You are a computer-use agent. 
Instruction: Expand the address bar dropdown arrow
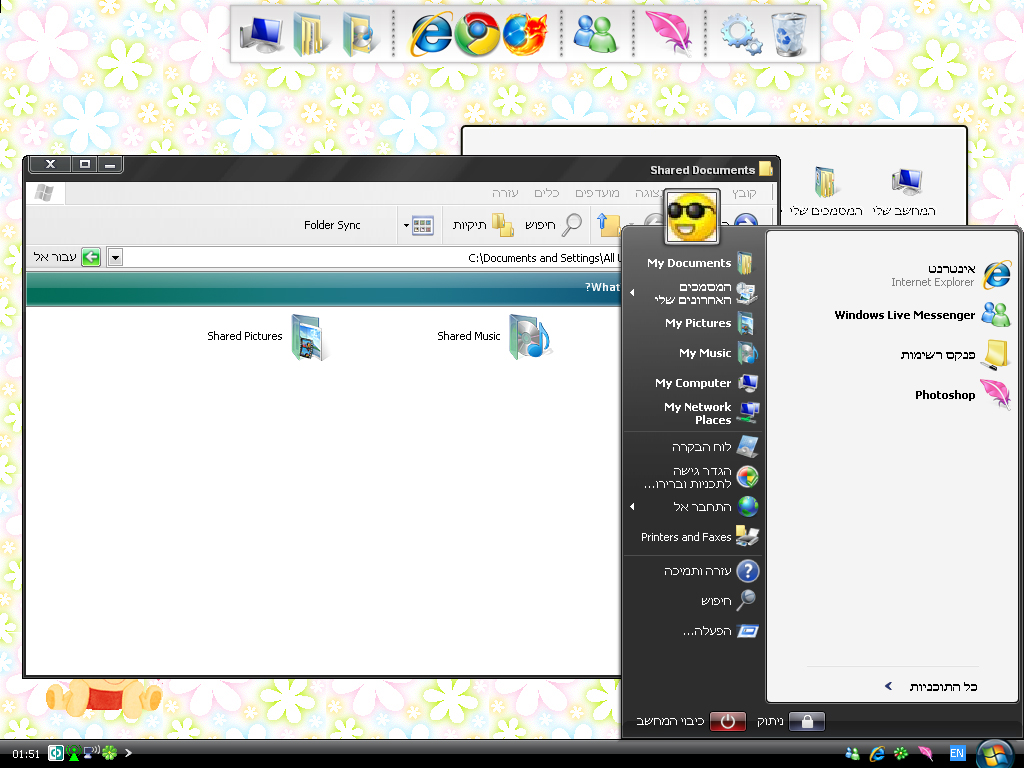(x=115, y=257)
